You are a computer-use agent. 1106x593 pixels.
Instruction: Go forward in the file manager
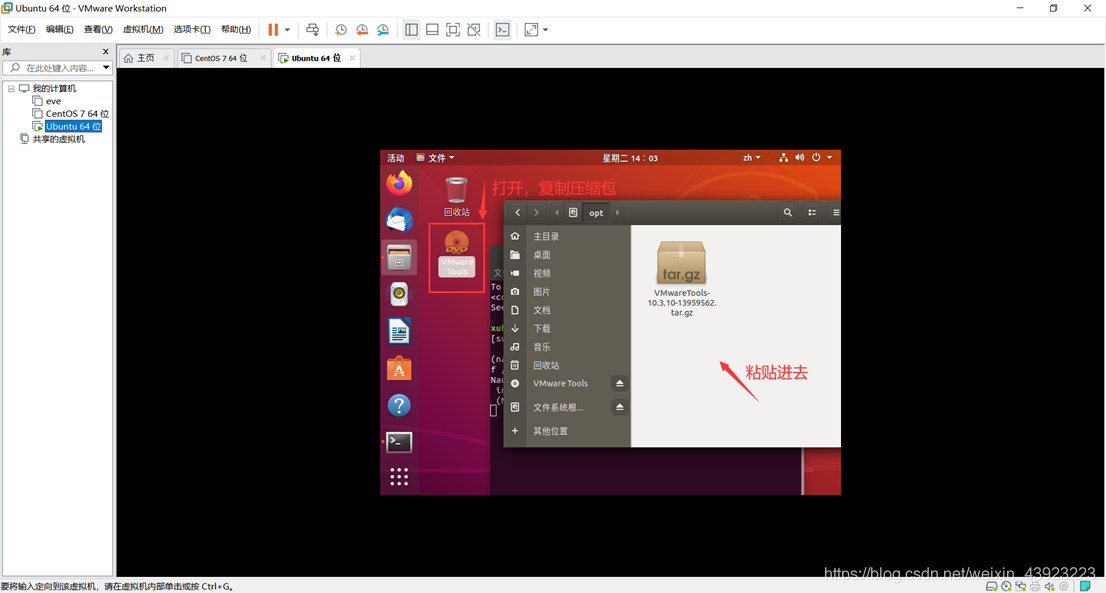pyautogui.click(x=536, y=212)
